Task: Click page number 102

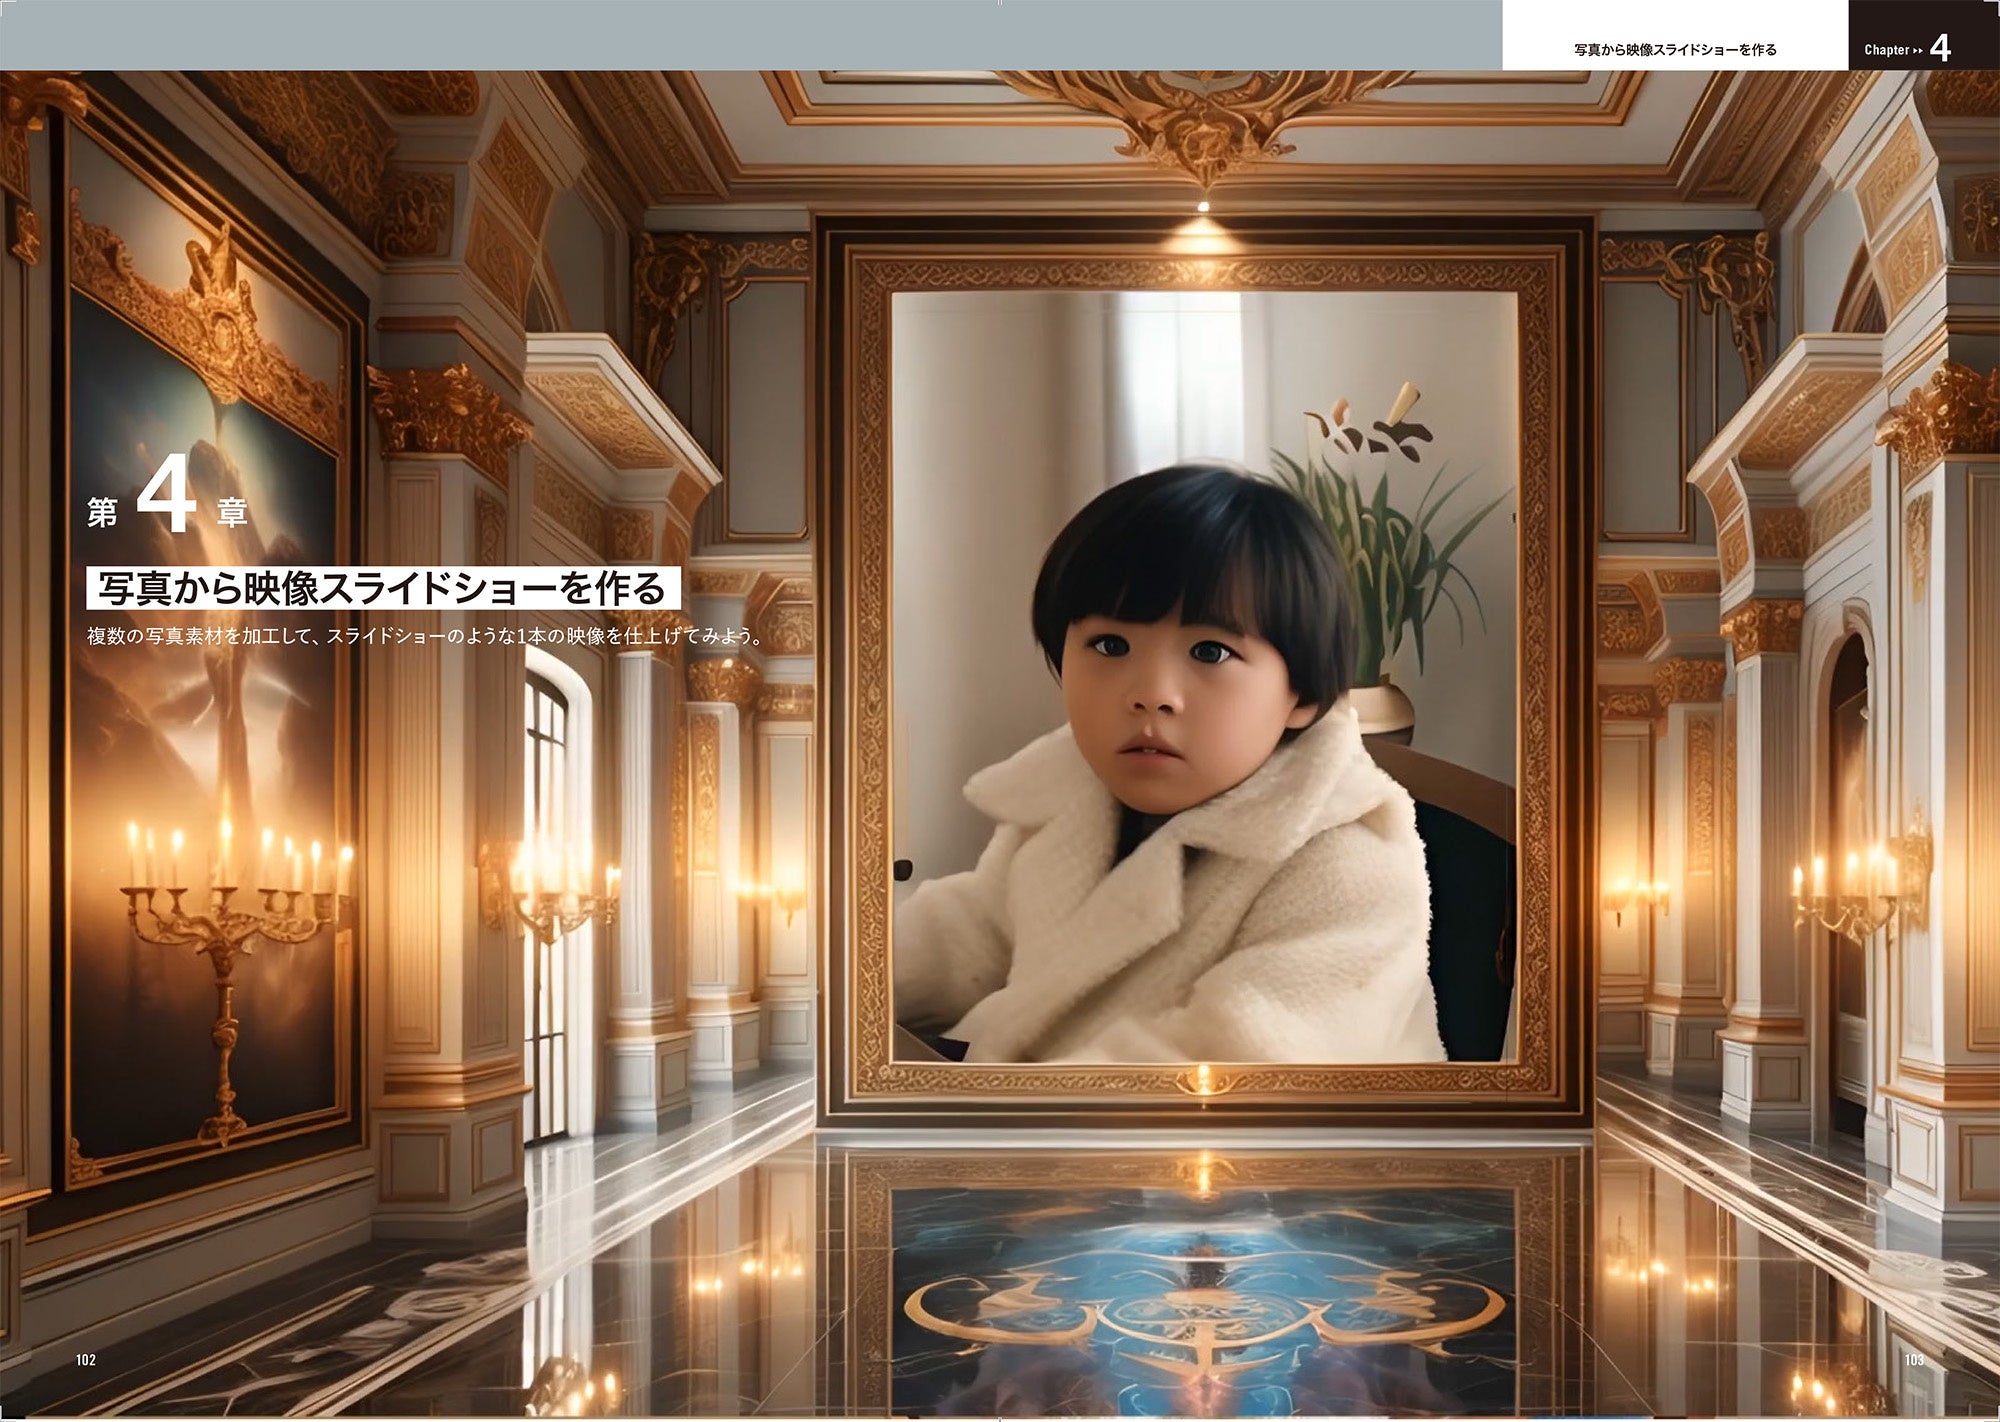Action: point(86,1359)
